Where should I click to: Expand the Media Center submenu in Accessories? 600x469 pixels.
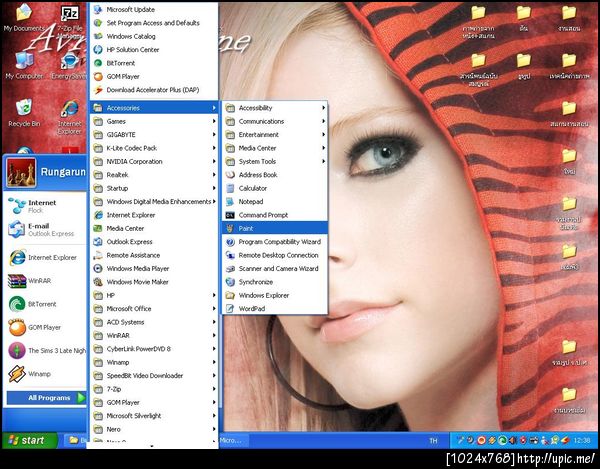[x=275, y=148]
